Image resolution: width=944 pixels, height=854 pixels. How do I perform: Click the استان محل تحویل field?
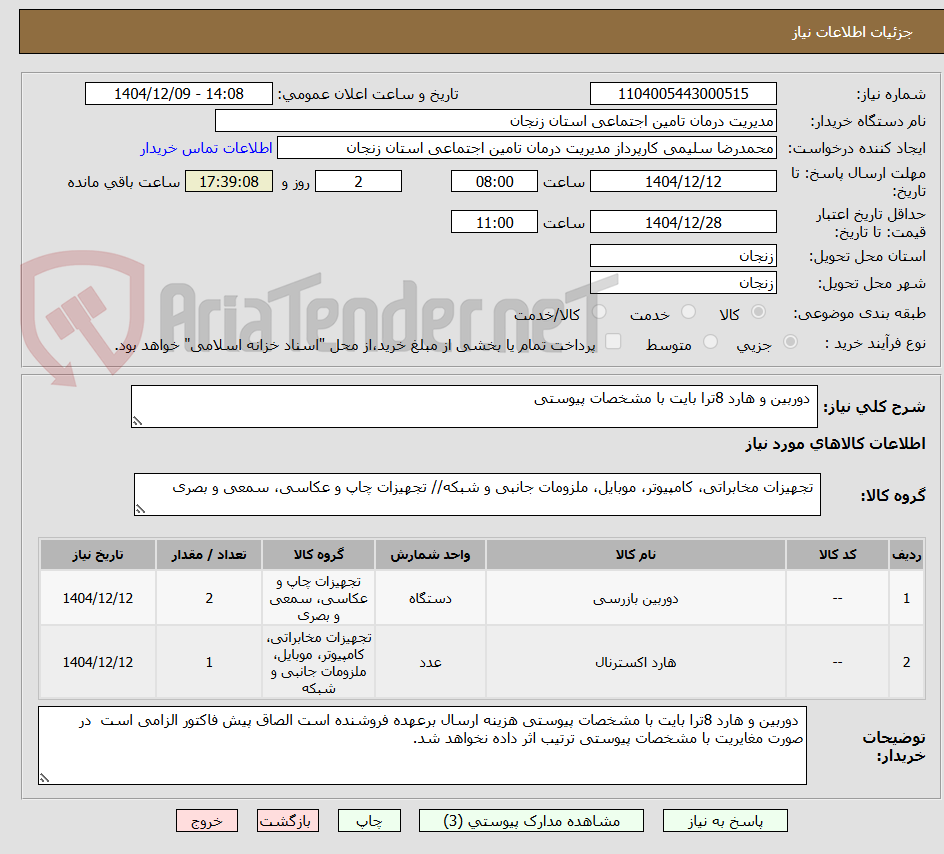pyautogui.click(x=683, y=256)
